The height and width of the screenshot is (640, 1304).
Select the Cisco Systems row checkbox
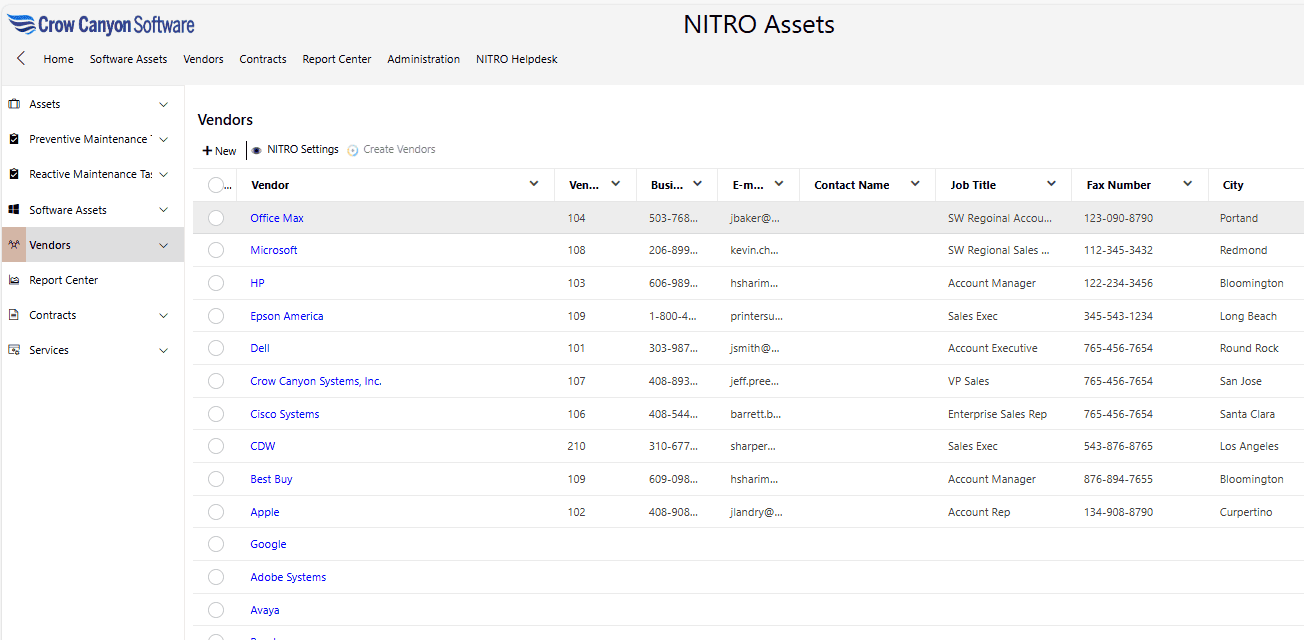pyautogui.click(x=216, y=414)
